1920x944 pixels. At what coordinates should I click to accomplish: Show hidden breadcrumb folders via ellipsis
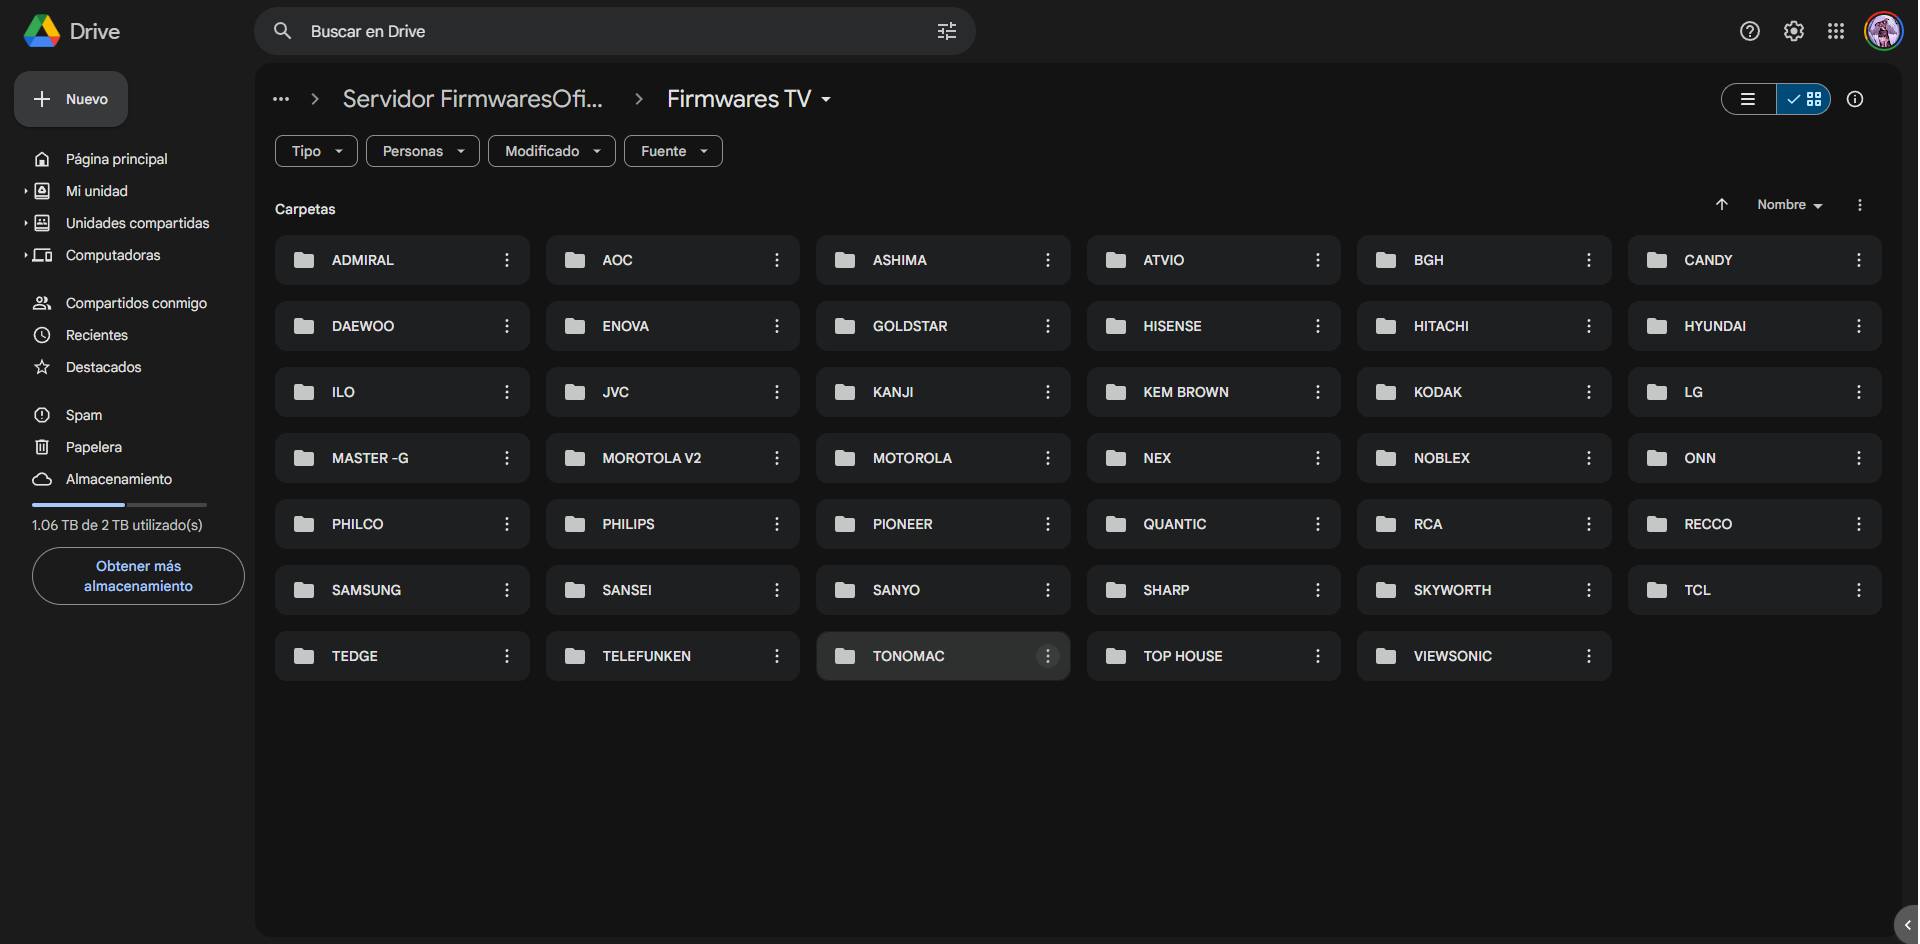pyautogui.click(x=281, y=99)
